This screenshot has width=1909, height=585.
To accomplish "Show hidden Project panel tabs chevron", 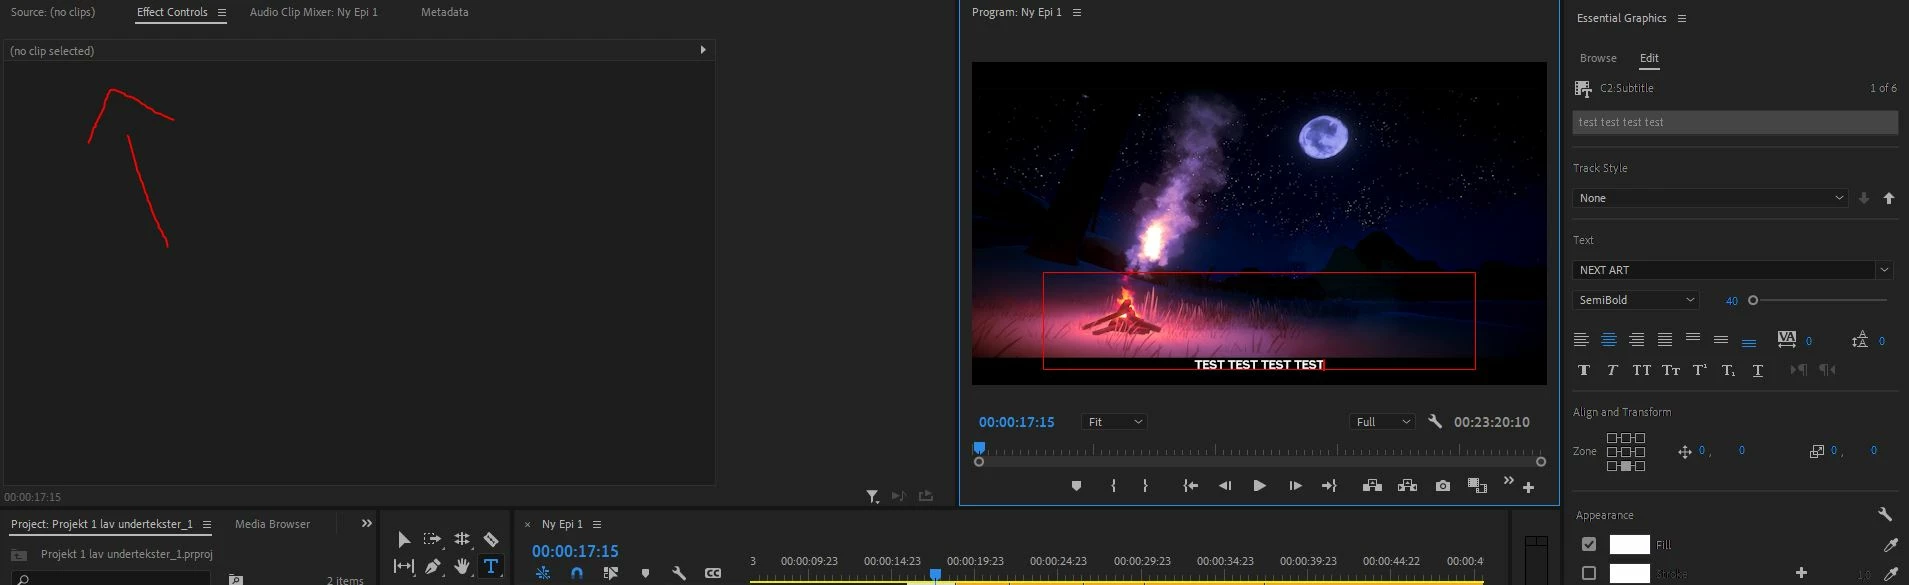I will pos(366,524).
